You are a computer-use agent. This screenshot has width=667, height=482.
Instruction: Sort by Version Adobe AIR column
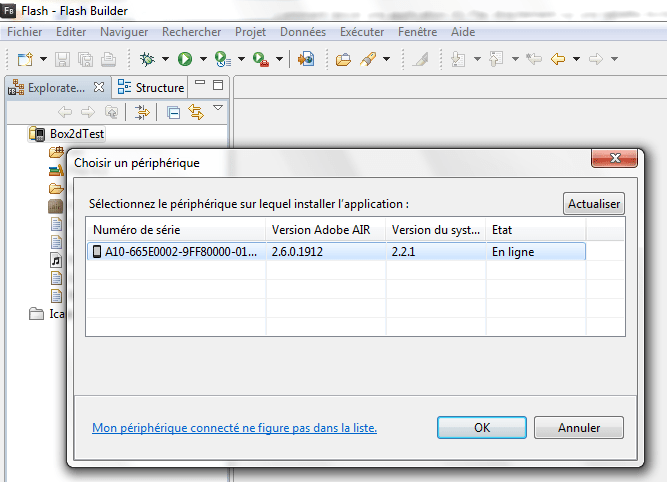point(326,230)
